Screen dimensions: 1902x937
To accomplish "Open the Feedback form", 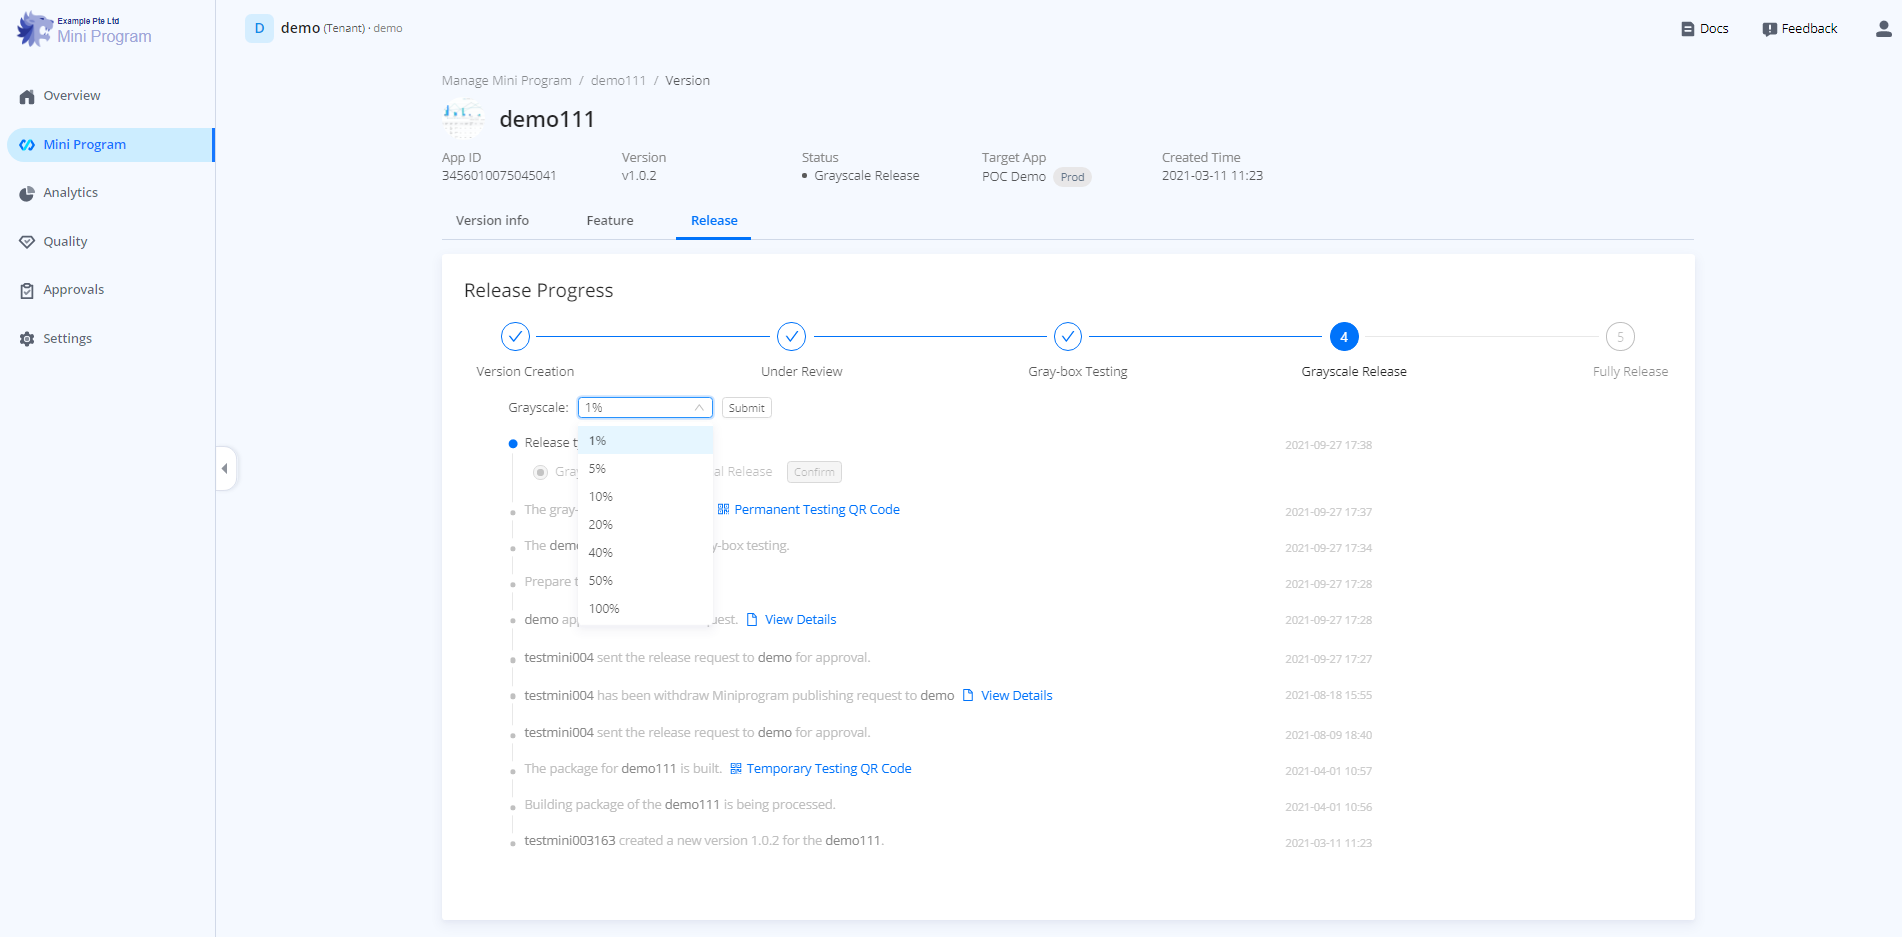I will [1799, 29].
